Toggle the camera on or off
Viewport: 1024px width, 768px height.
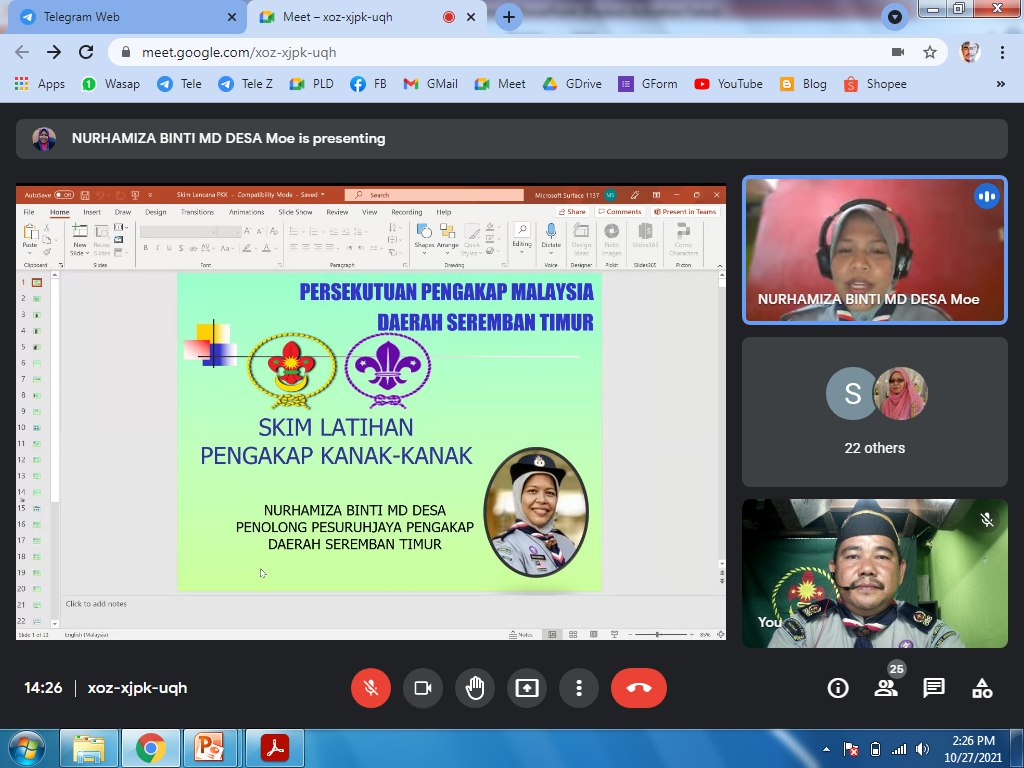(423, 688)
